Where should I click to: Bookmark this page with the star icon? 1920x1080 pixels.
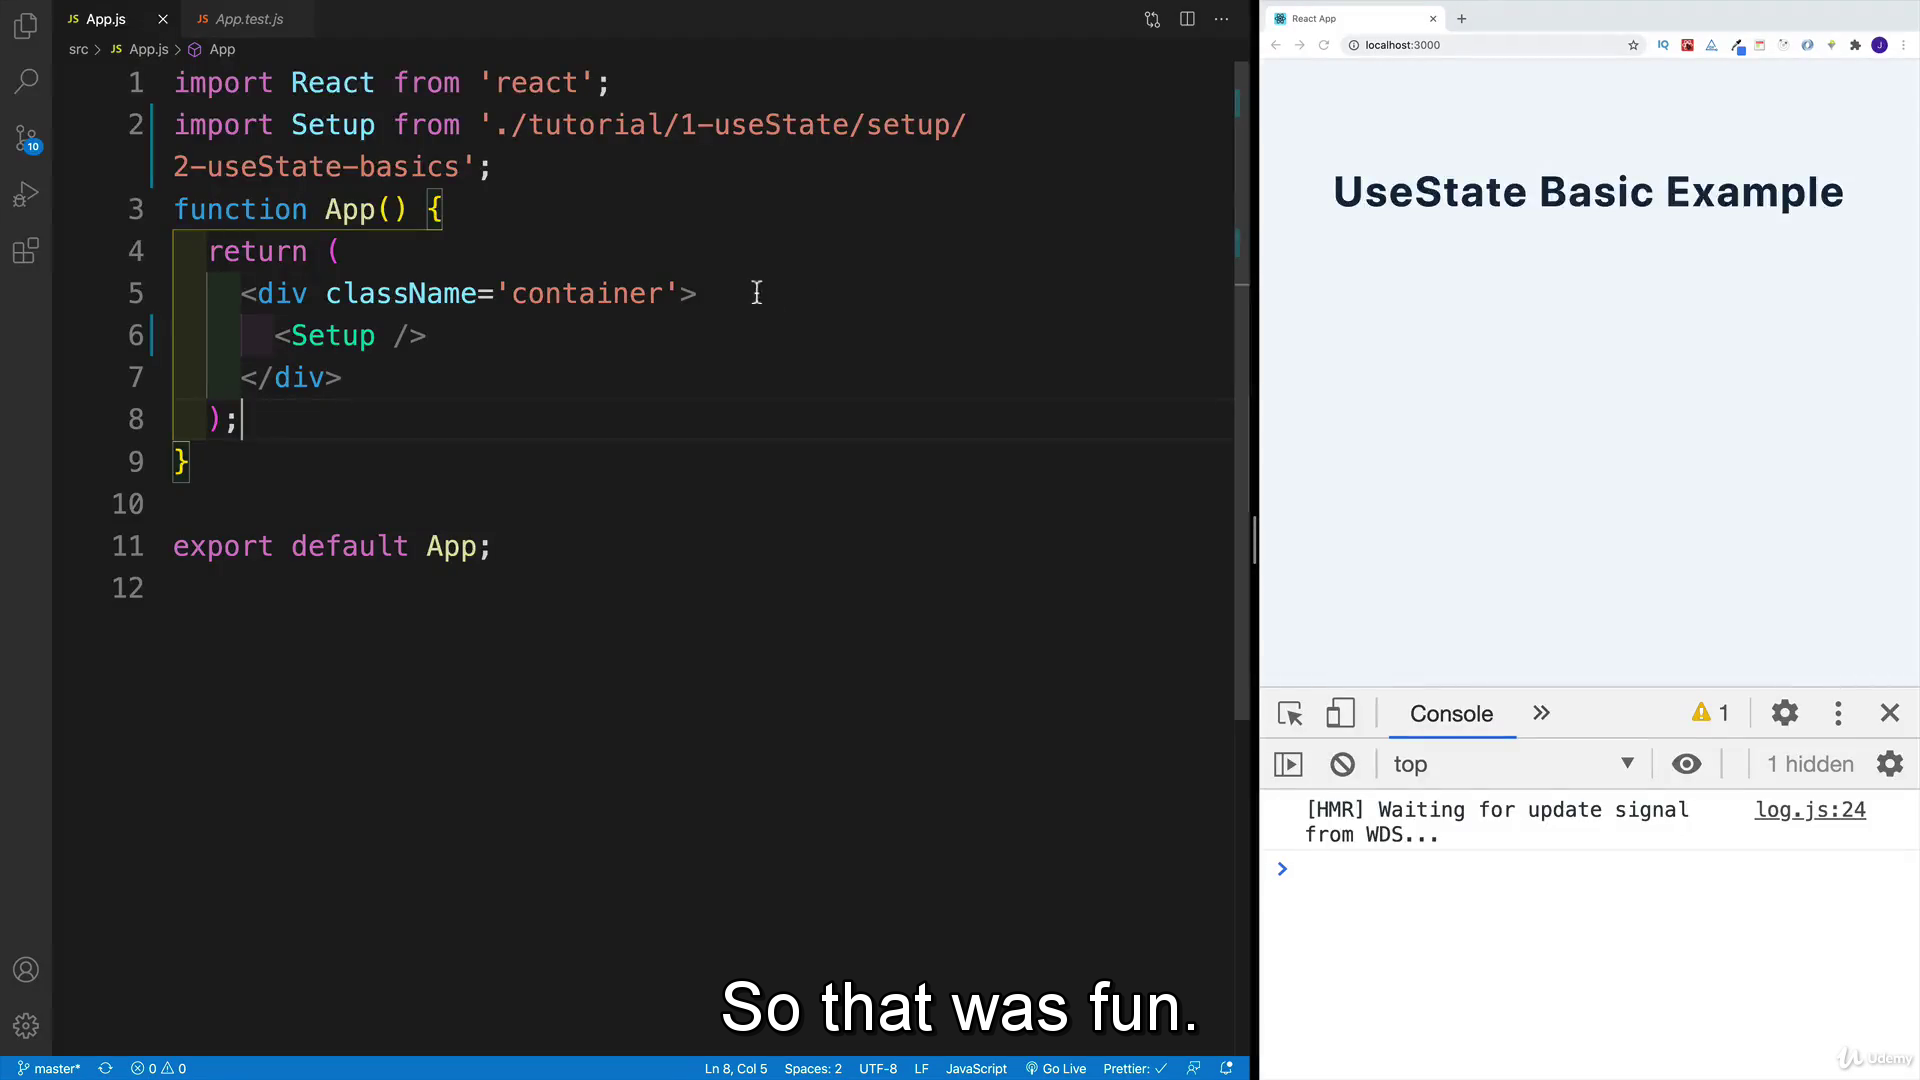point(1634,45)
